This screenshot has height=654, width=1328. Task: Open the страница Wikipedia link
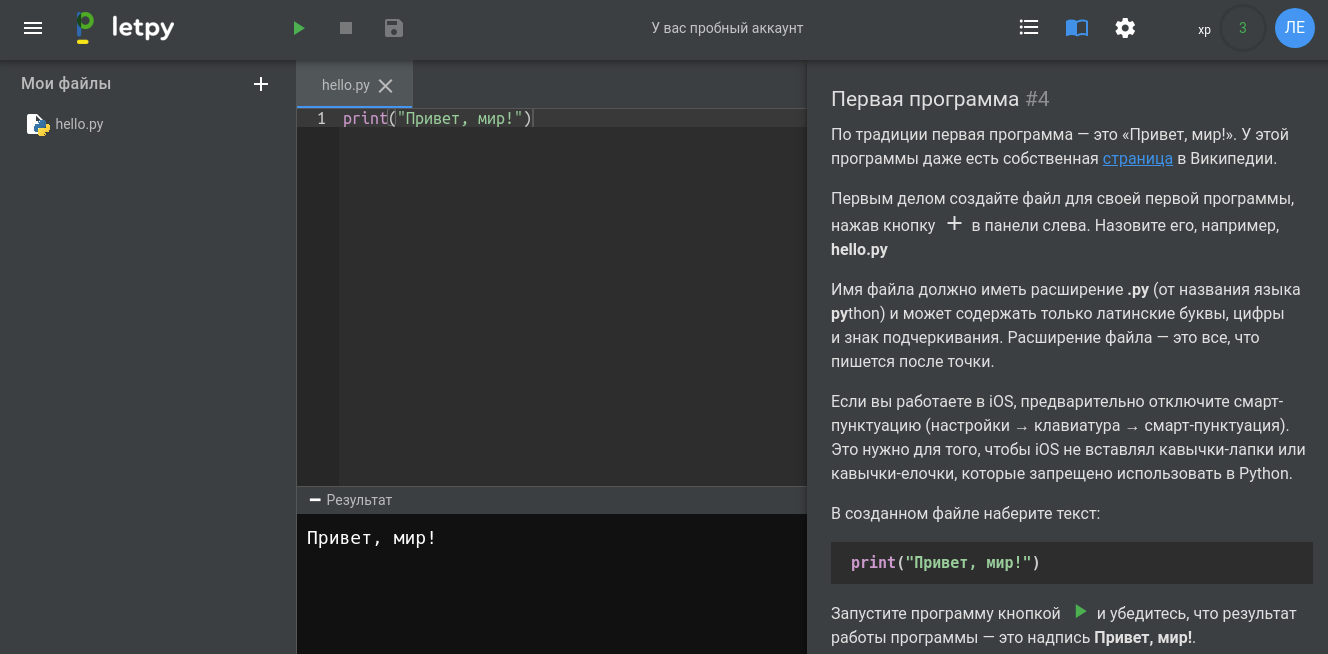click(1138, 158)
